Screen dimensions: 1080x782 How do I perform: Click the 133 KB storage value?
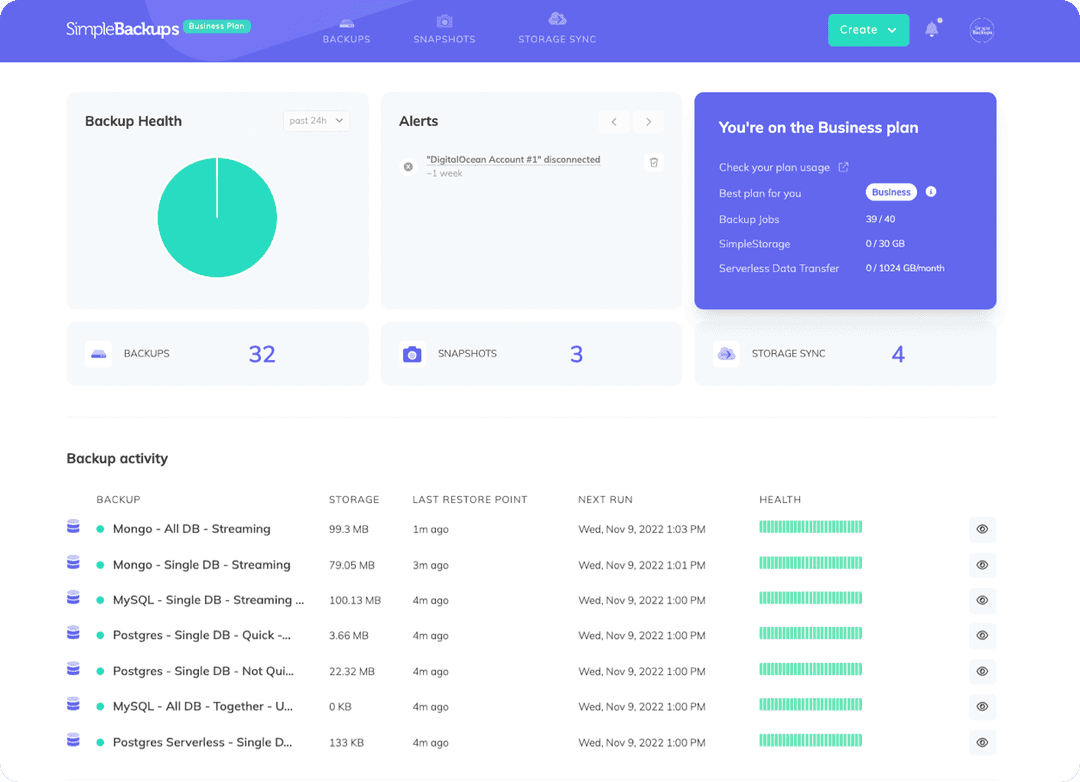tap(346, 743)
